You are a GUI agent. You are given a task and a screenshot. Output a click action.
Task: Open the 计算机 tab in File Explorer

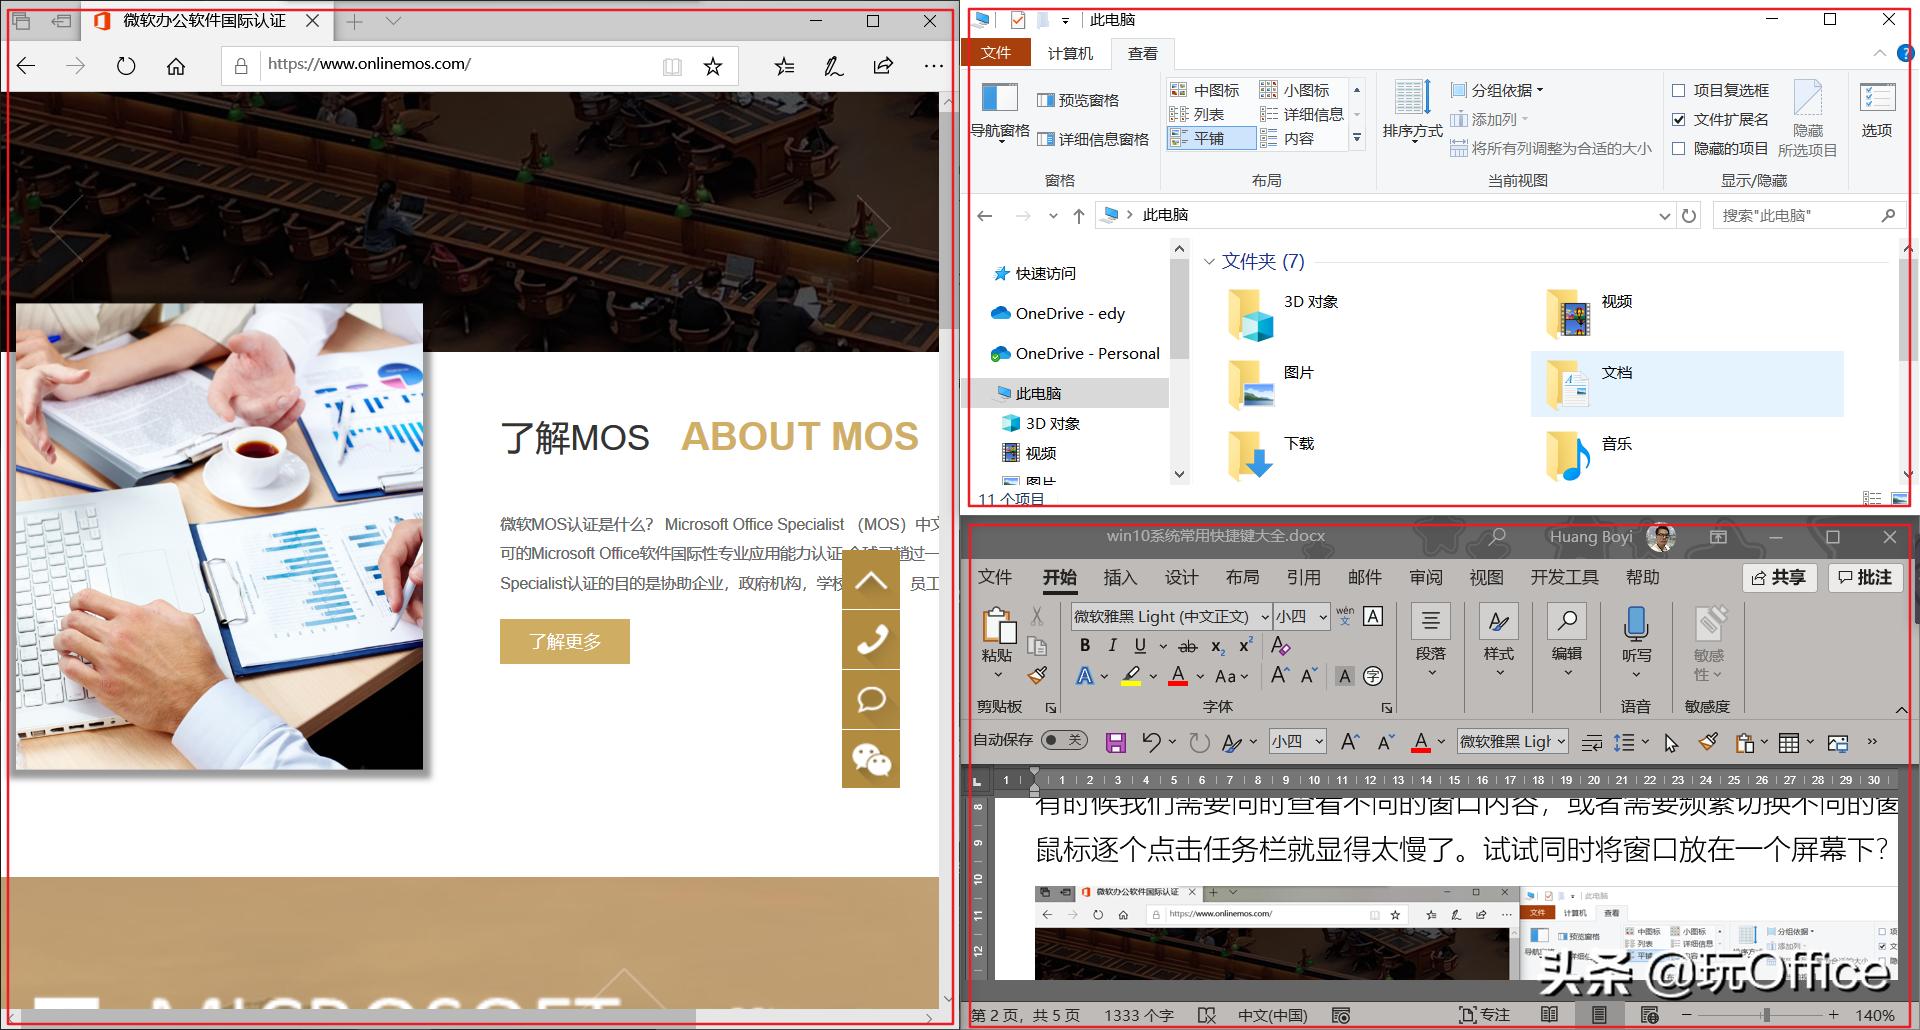pos(1070,53)
